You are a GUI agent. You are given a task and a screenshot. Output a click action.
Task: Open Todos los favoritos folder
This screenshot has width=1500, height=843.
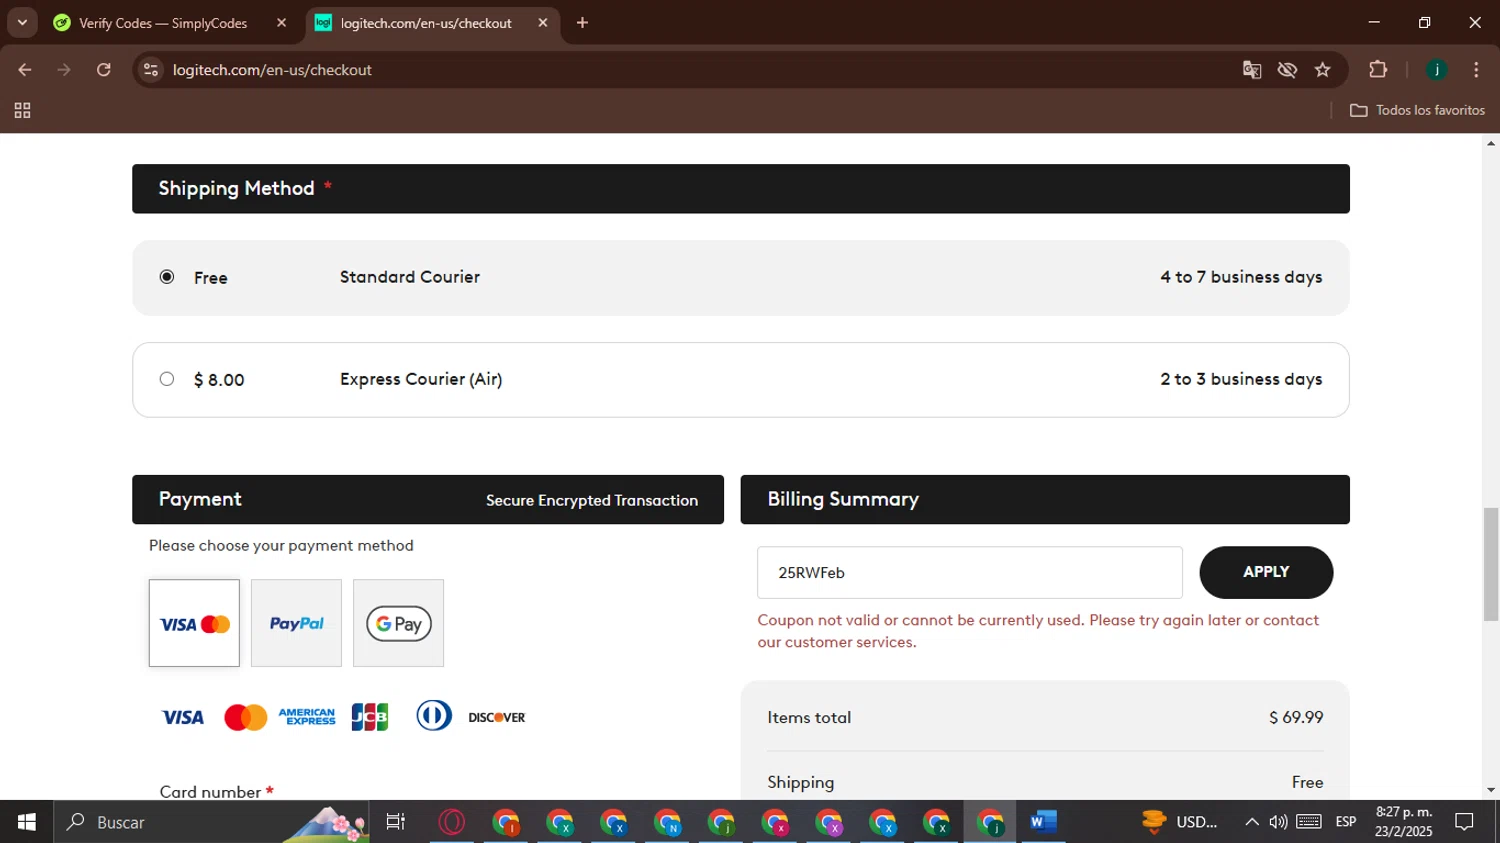pos(1417,110)
